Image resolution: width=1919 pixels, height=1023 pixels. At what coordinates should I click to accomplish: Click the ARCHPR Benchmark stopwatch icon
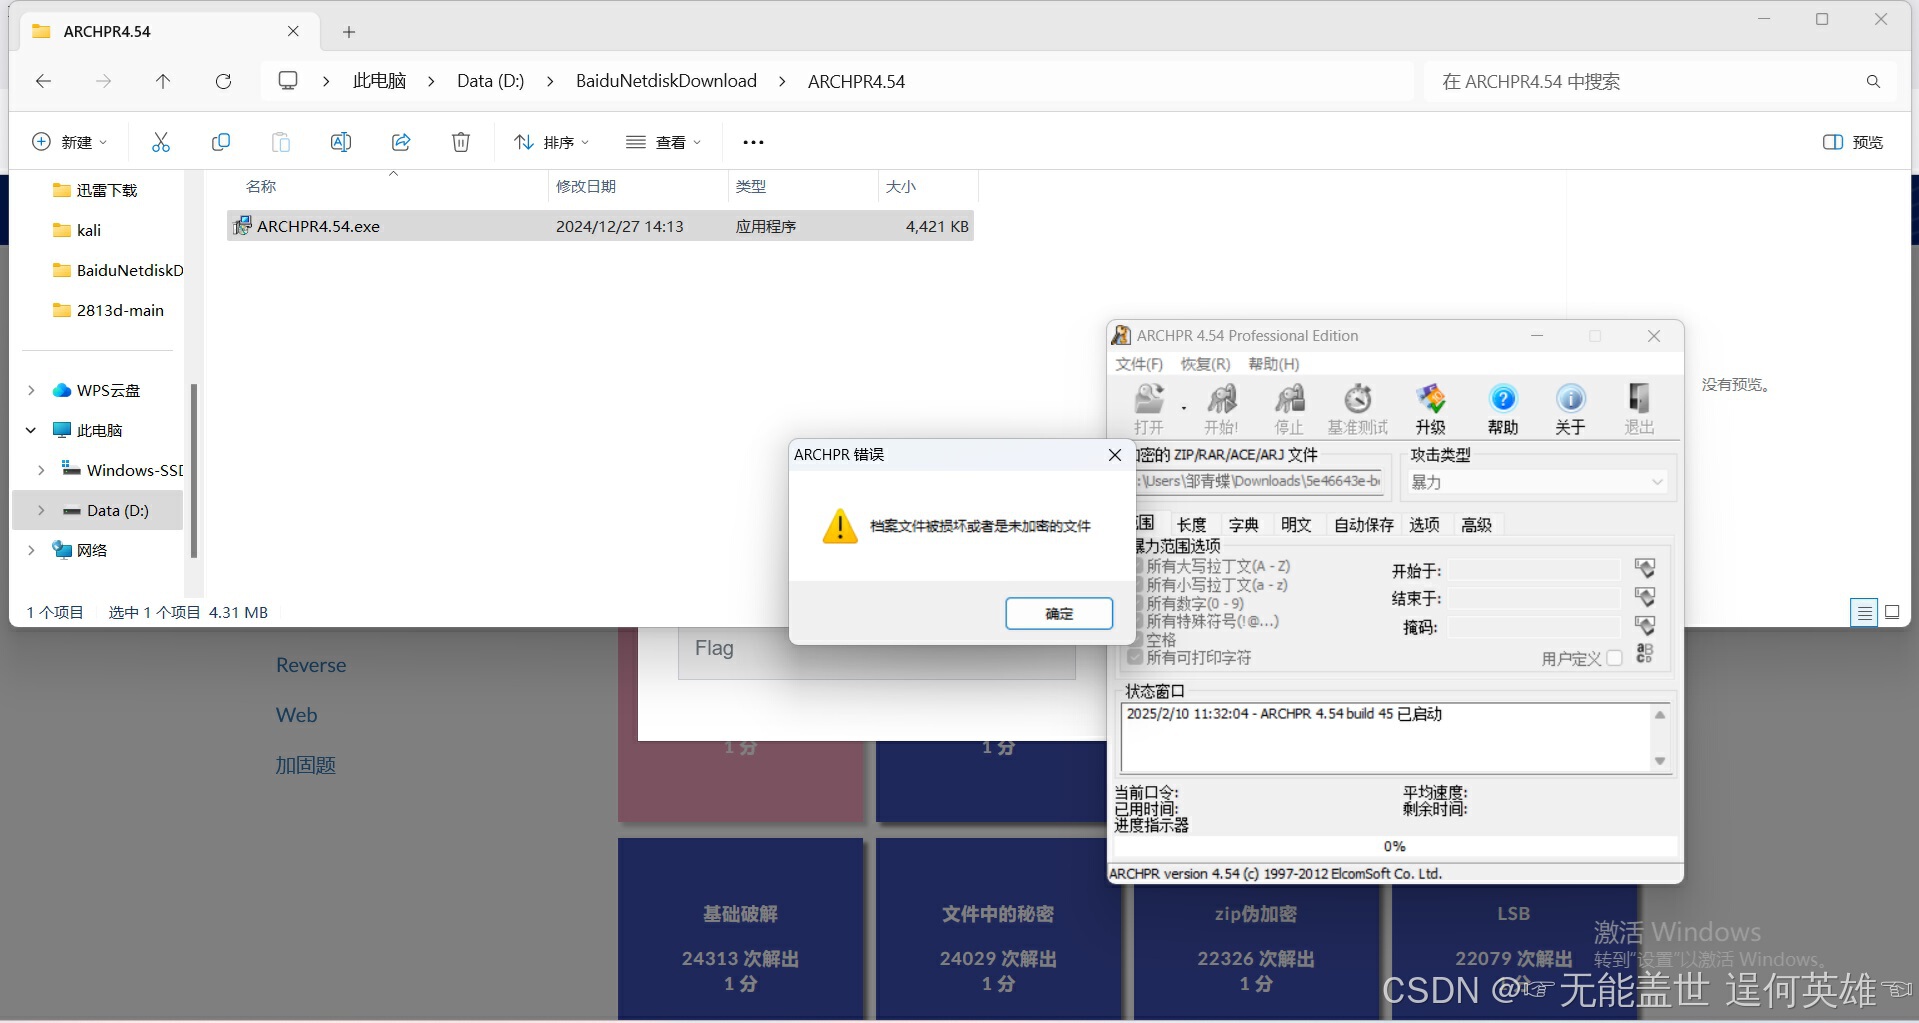pyautogui.click(x=1357, y=399)
